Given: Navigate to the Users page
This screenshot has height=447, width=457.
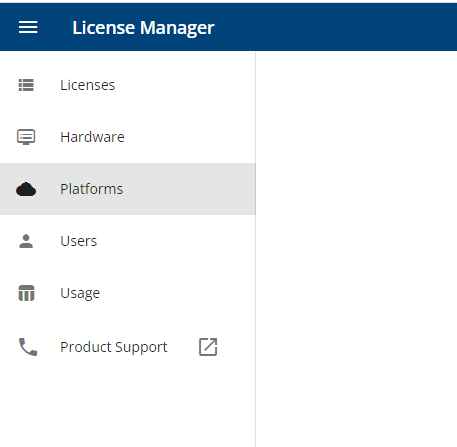Looking at the screenshot, I should (79, 241).
